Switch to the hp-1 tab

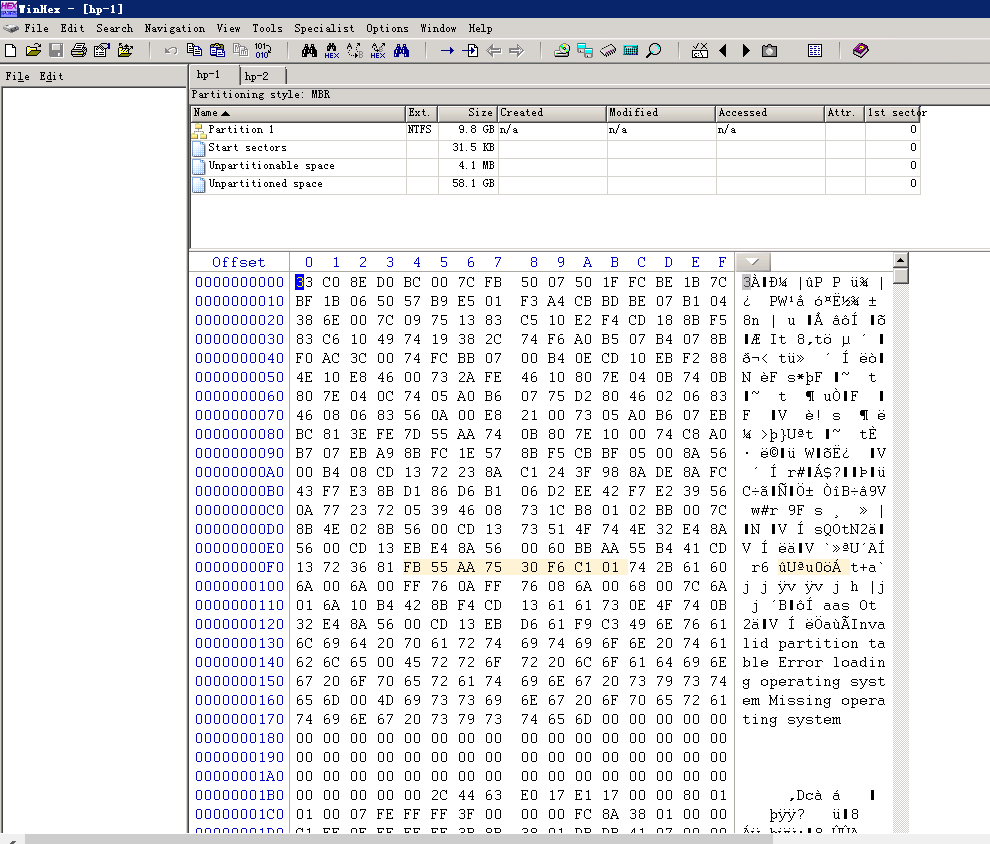[x=214, y=74]
